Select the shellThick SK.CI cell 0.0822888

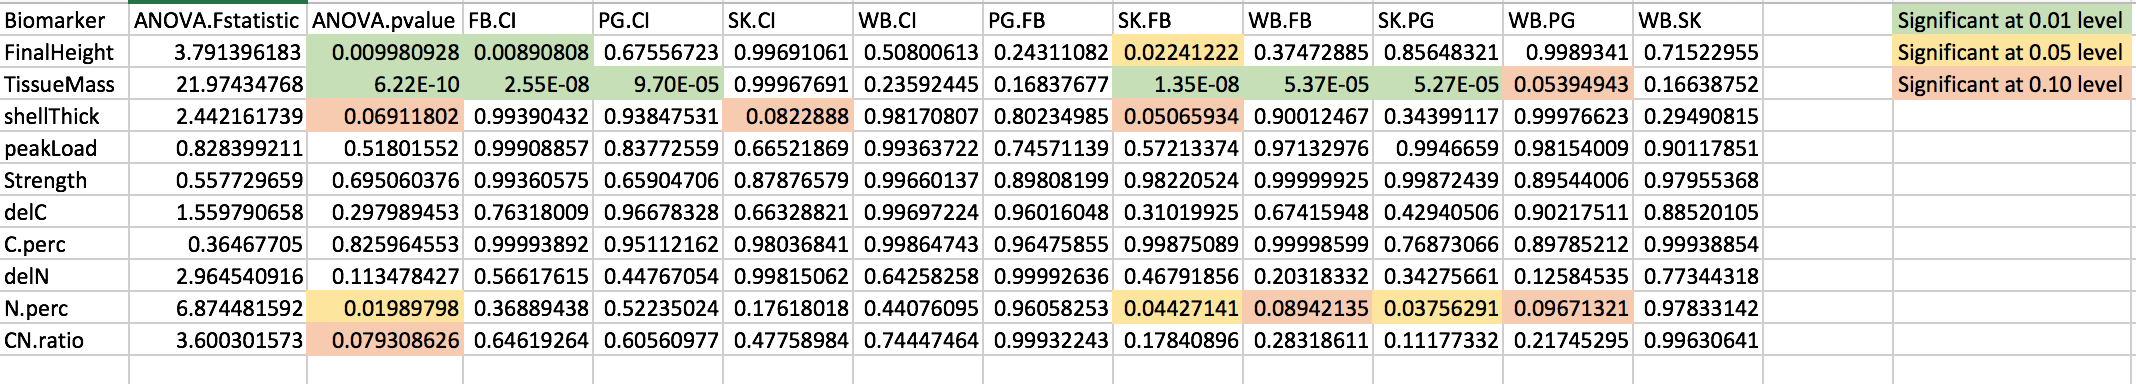tap(788, 116)
